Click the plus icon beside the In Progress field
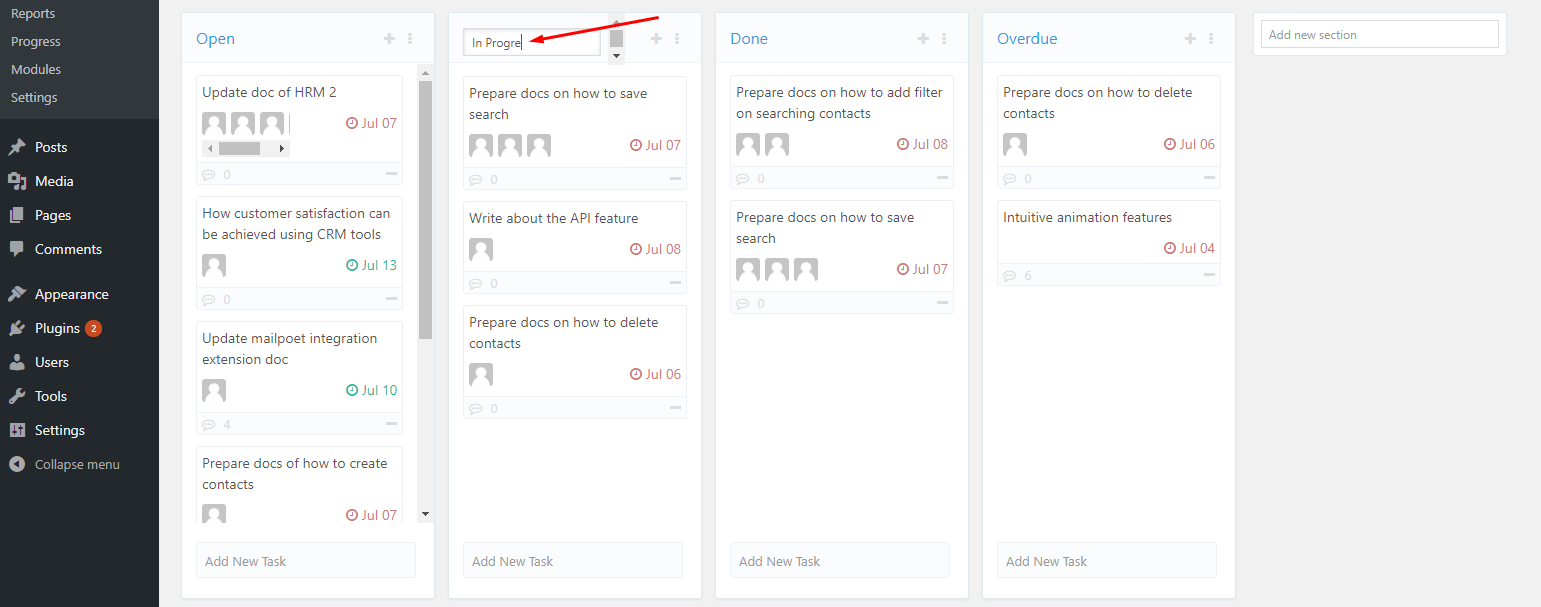 click(657, 39)
